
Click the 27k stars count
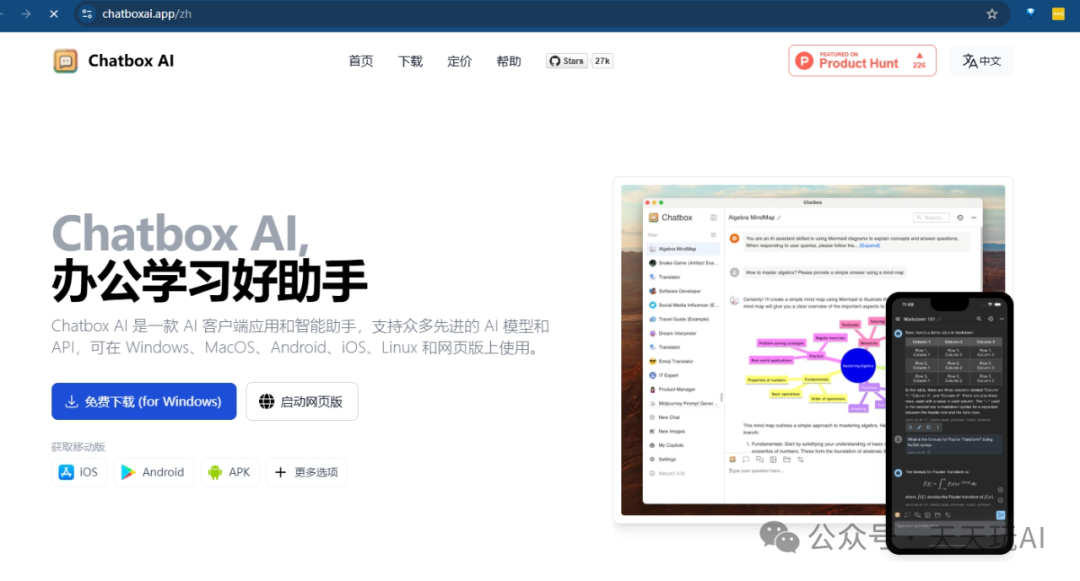pyautogui.click(x=603, y=61)
